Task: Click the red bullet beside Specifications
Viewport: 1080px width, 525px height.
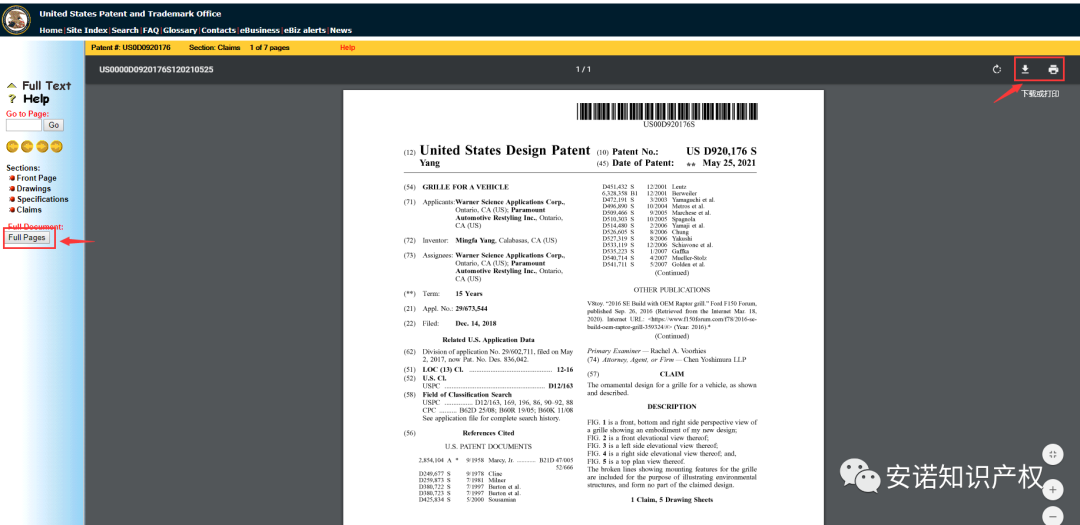Action: (12, 200)
